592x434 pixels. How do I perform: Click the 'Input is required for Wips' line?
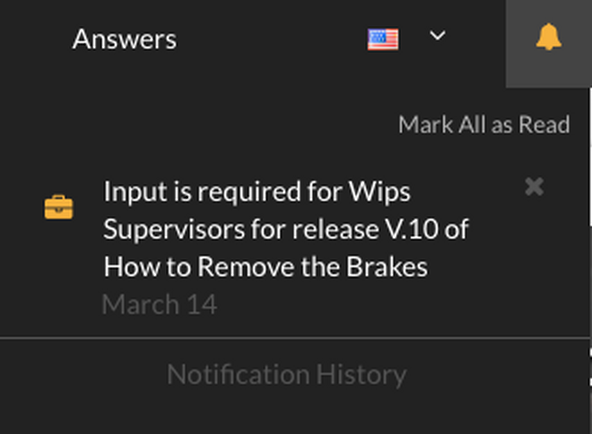(x=257, y=191)
